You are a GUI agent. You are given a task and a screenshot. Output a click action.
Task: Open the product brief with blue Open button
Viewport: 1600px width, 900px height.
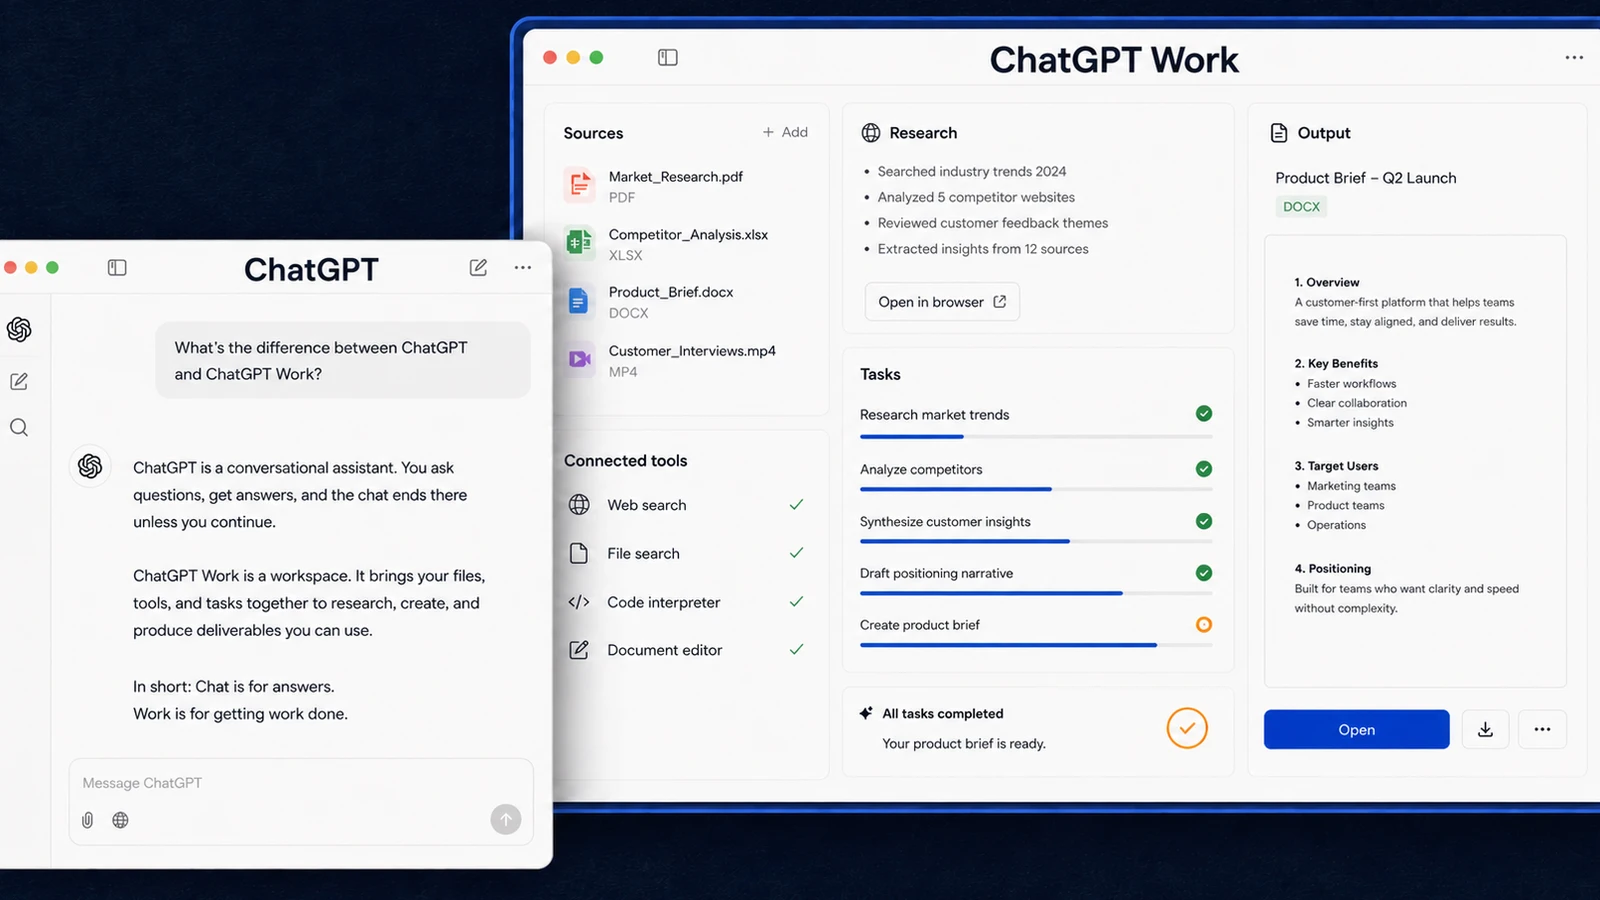click(x=1357, y=730)
